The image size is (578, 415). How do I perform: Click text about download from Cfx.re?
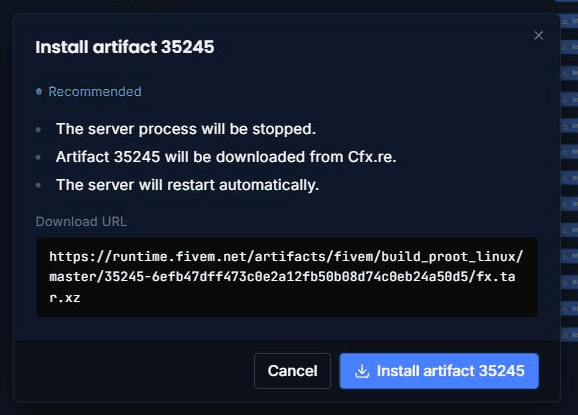(x=226, y=157)
